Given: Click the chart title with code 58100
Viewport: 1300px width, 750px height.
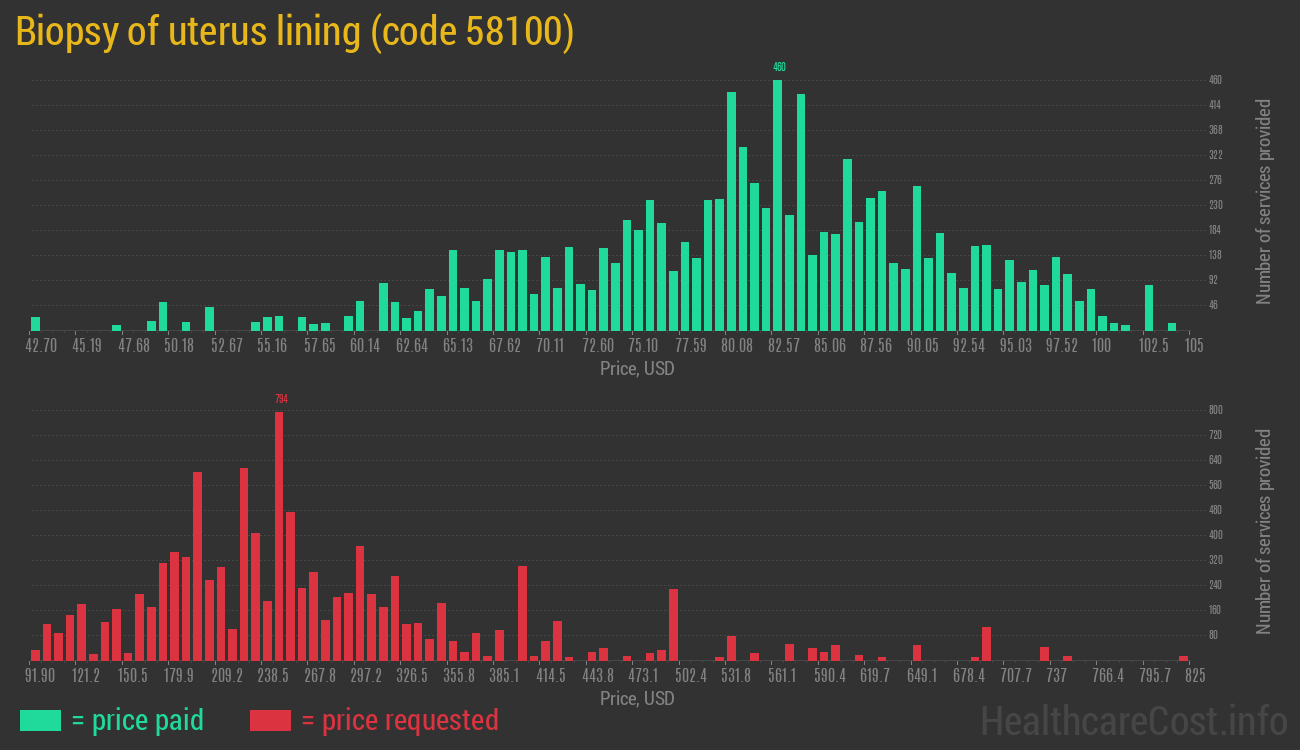Looking at the screenshot, I should click(x=295, y=32).
